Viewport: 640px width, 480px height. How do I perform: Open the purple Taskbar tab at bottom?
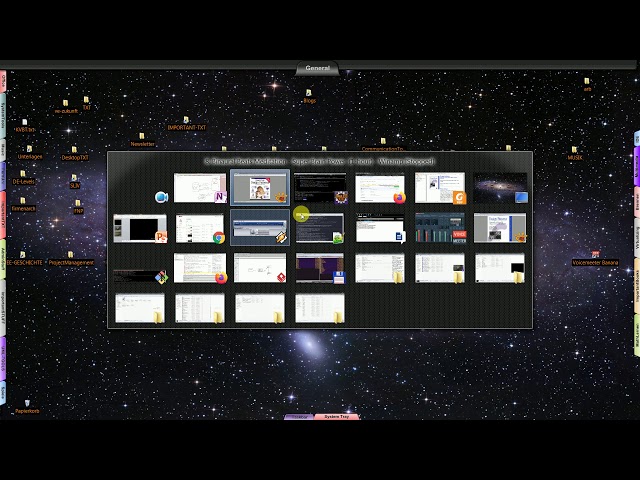[299, 417]
